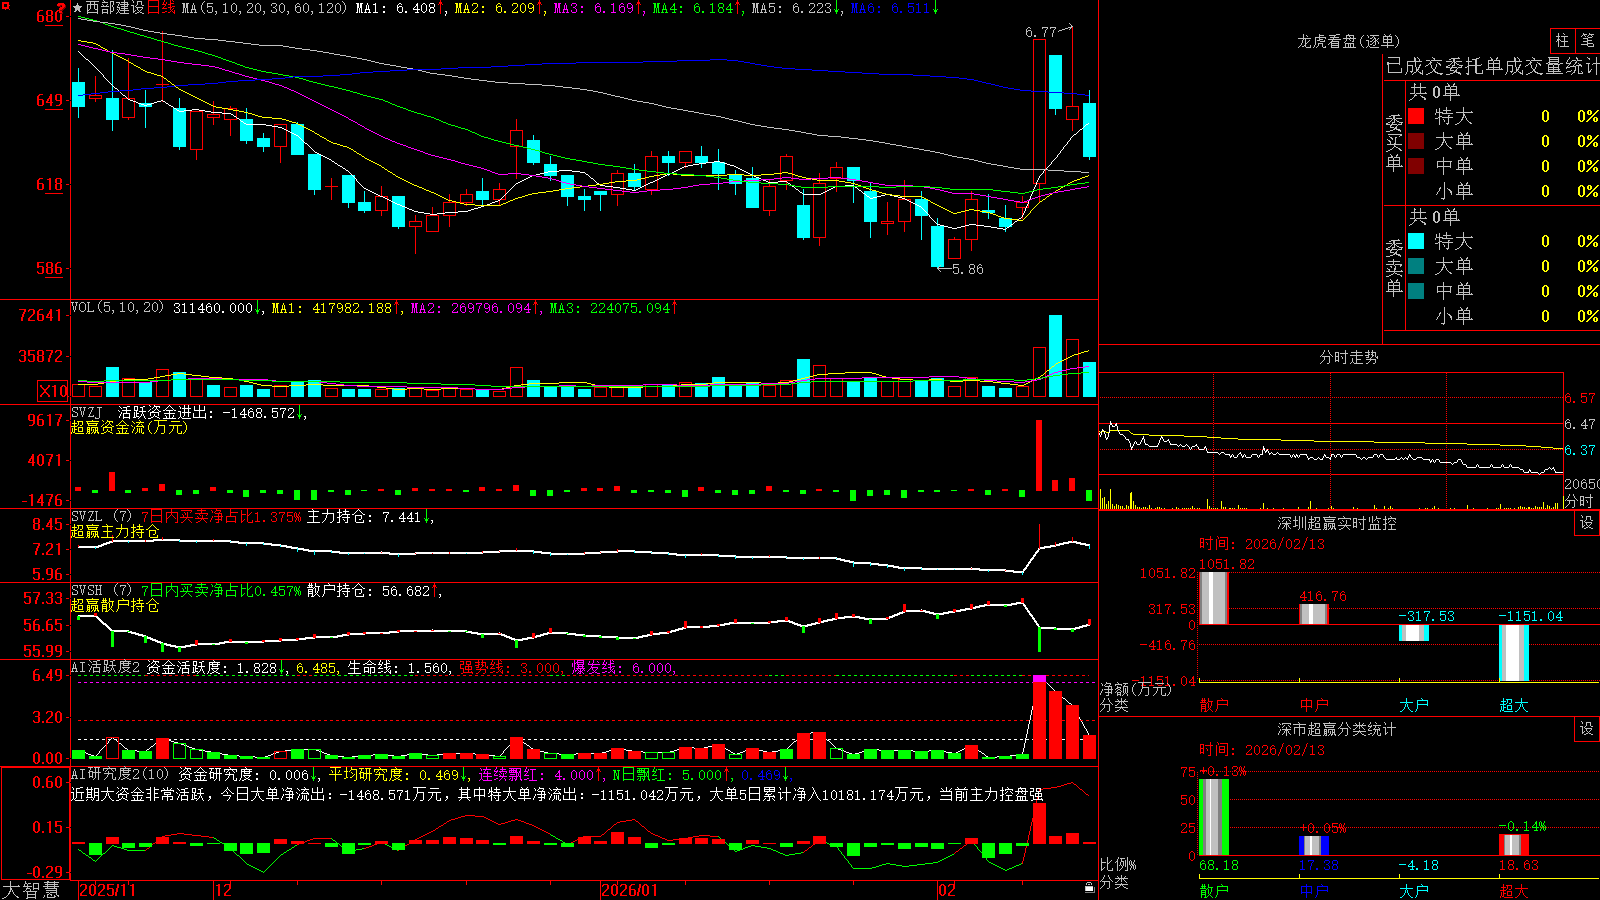The height and width of the screenshot is (900, 1600).
Task: Click the SVZL (7) indicator name
Action: [101, 517]
